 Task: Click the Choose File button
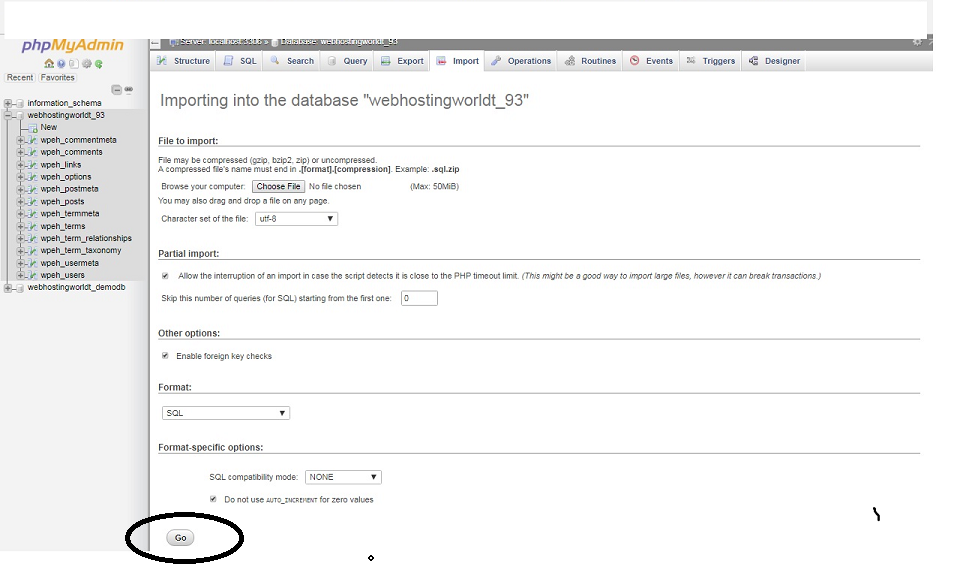[x=278, y=186]
